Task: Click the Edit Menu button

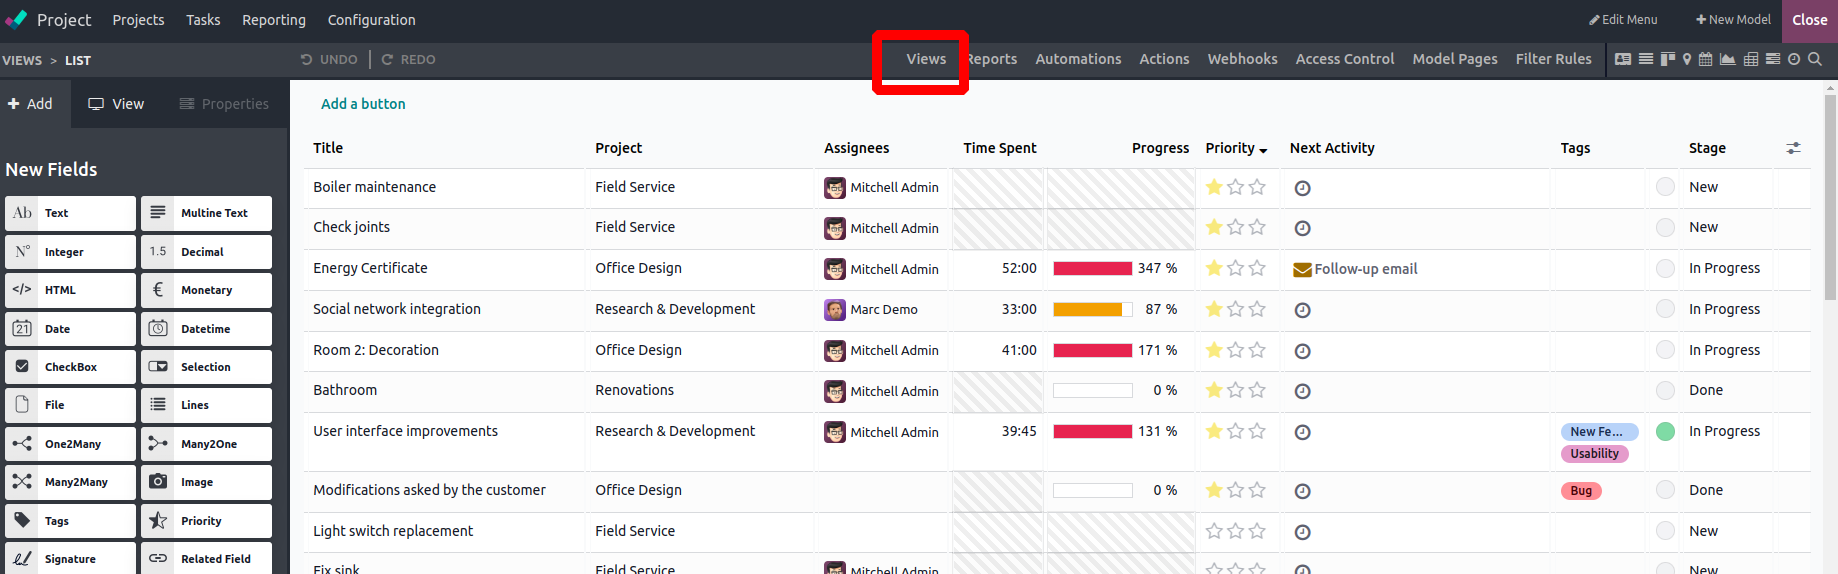Action: coord(1623,20)
